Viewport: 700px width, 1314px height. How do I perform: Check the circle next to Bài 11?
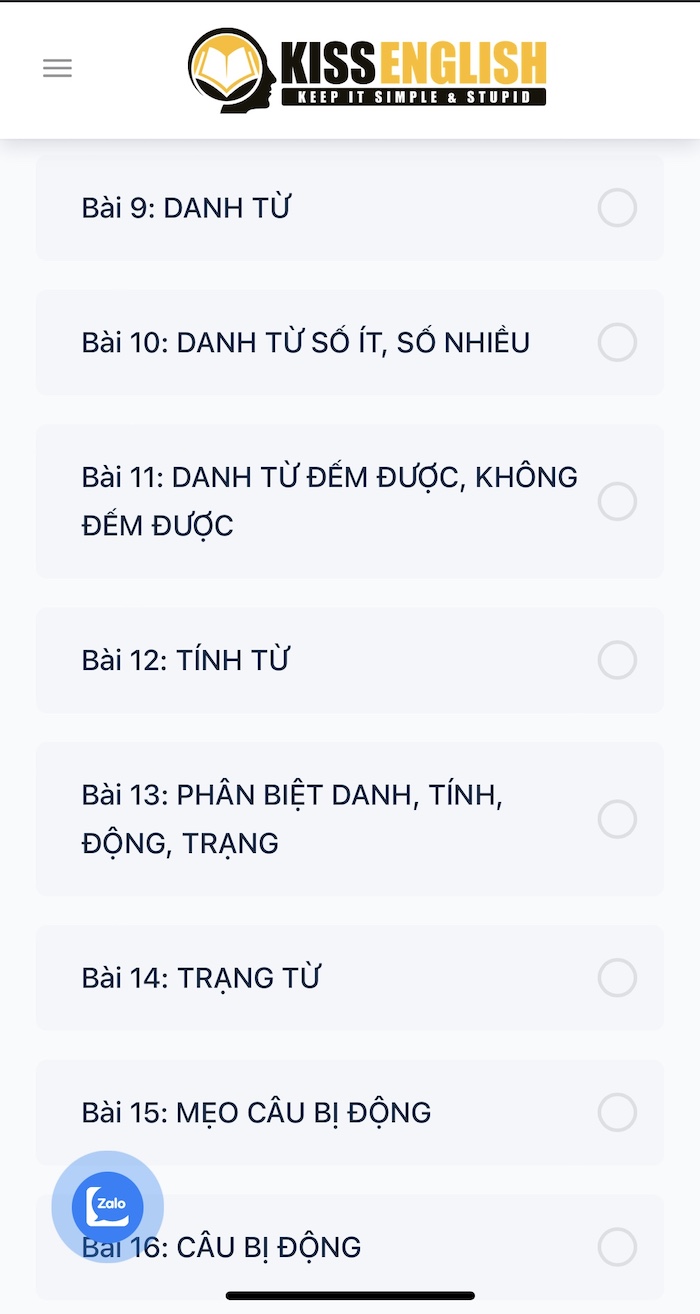tap(617, 501)
